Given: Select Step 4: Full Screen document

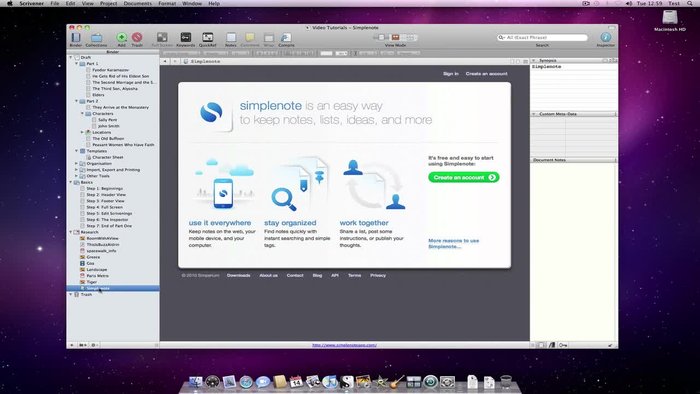Looking at the screenshot, I should pos(104,207).
